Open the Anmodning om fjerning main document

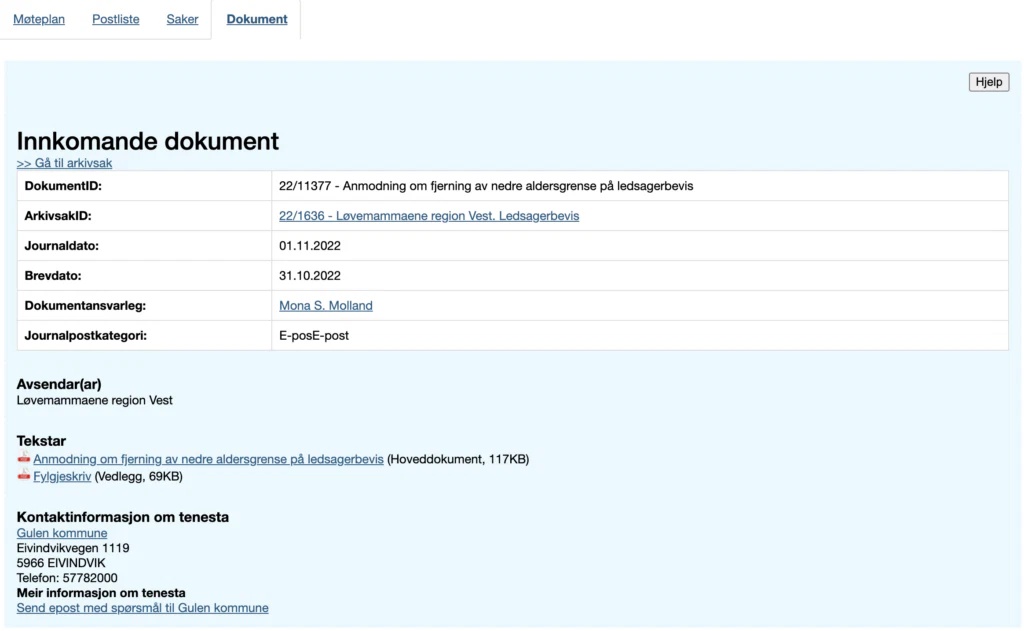[x=208, y=459]
